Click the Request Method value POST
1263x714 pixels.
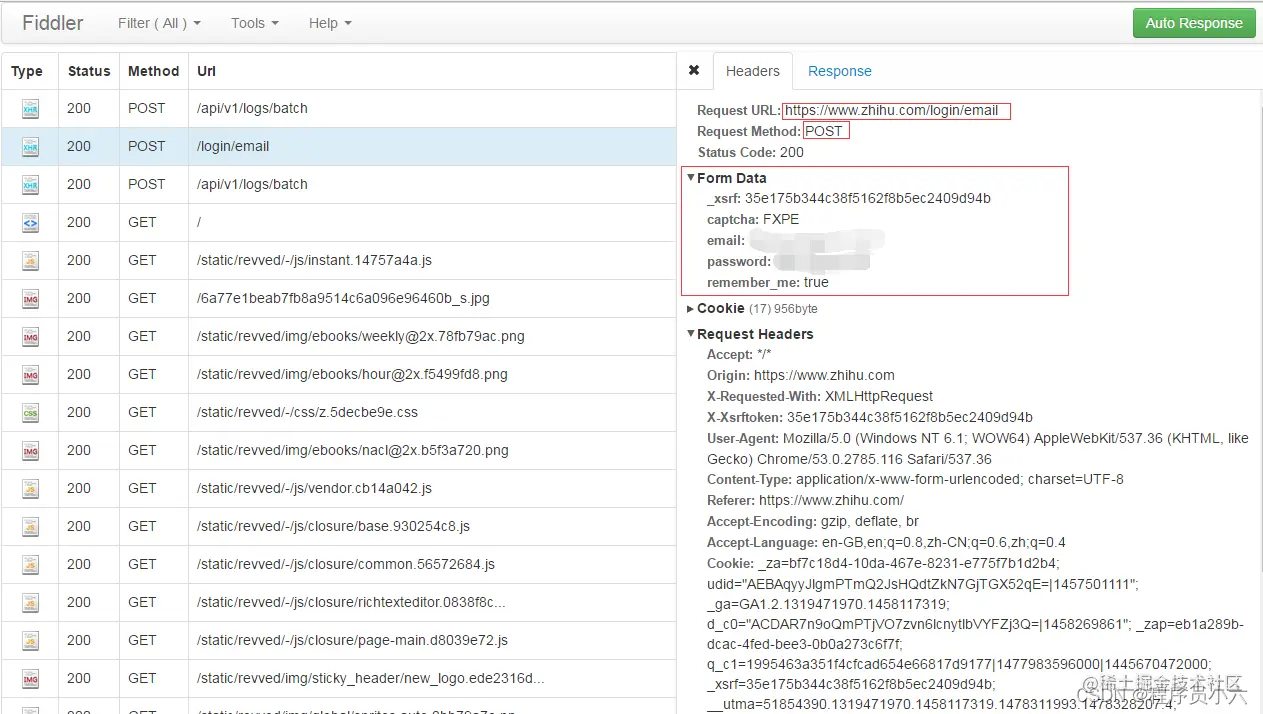[x=824, y=131]
